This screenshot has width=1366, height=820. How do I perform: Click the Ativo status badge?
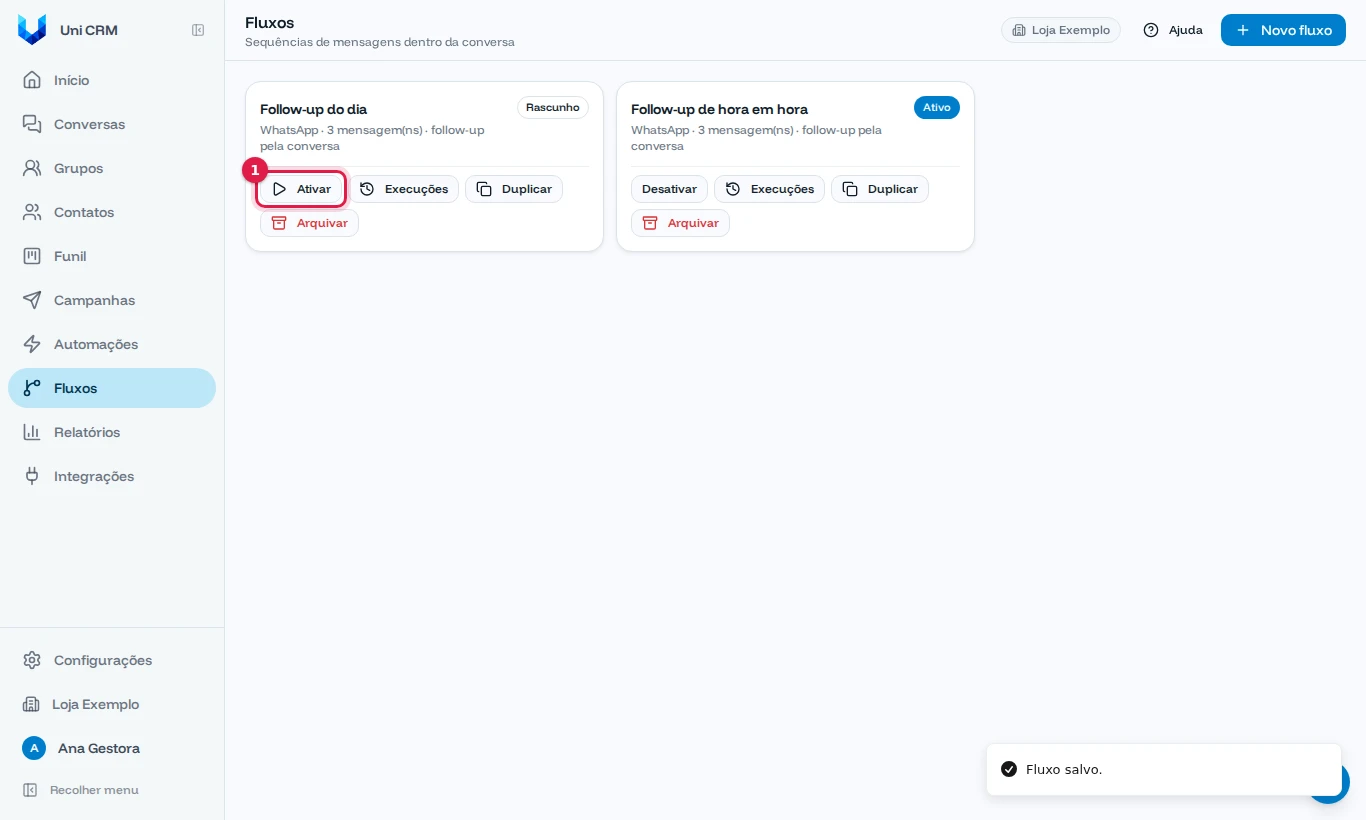937,108
